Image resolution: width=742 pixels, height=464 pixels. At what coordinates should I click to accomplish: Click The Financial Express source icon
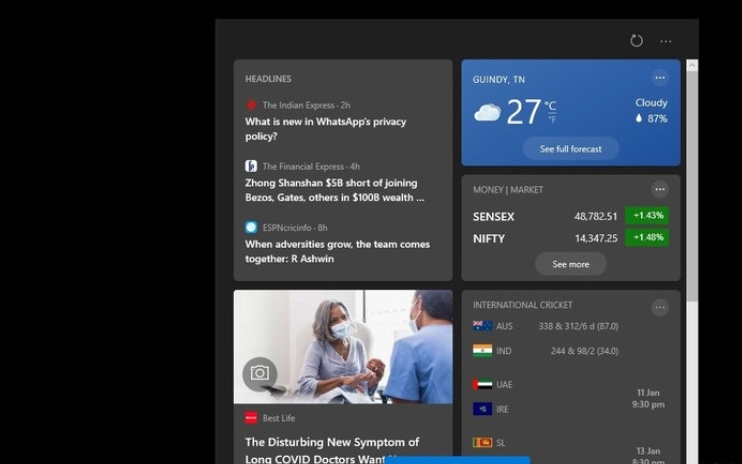(251, 166)
